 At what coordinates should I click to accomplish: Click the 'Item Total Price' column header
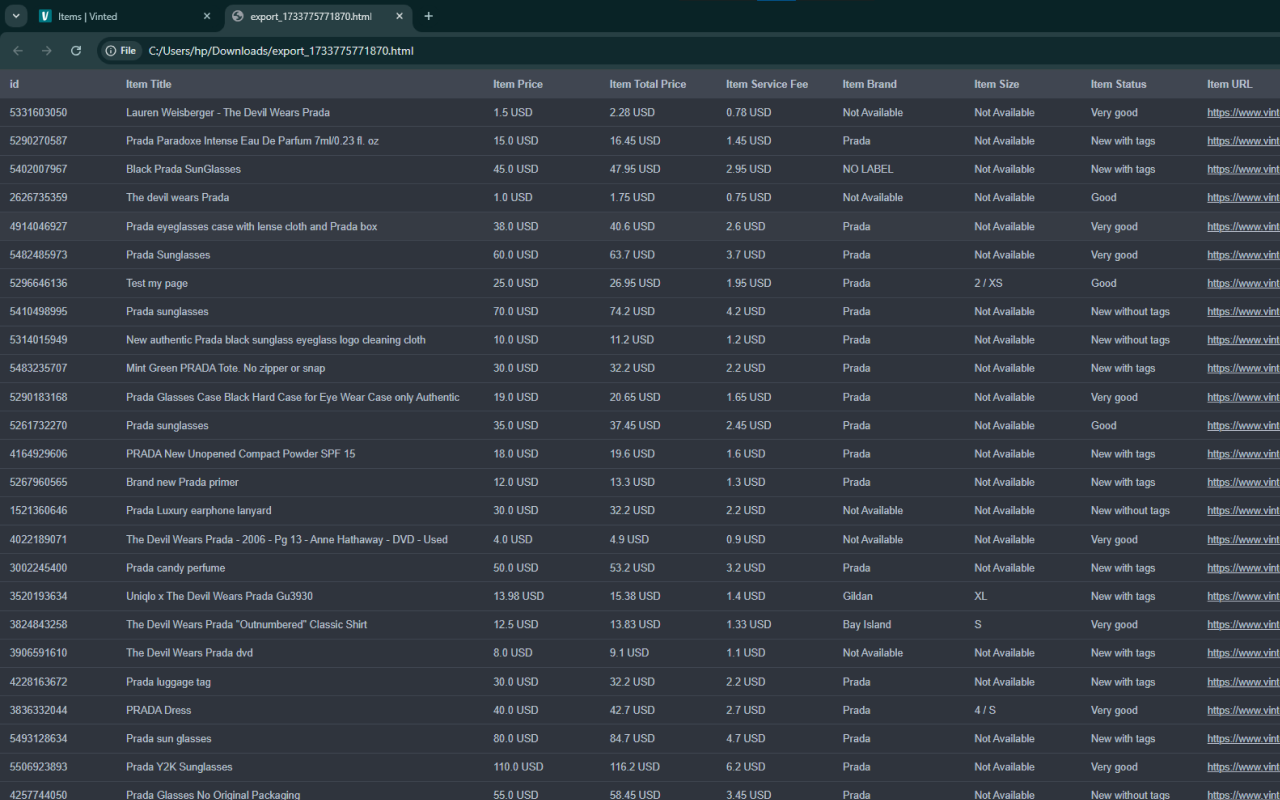648,84
